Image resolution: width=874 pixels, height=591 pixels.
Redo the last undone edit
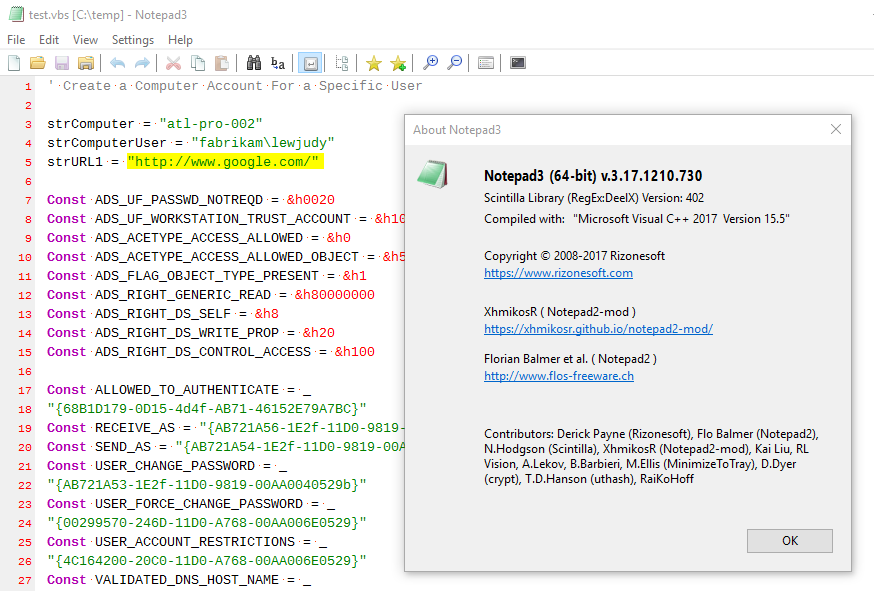tap(141, 62)
